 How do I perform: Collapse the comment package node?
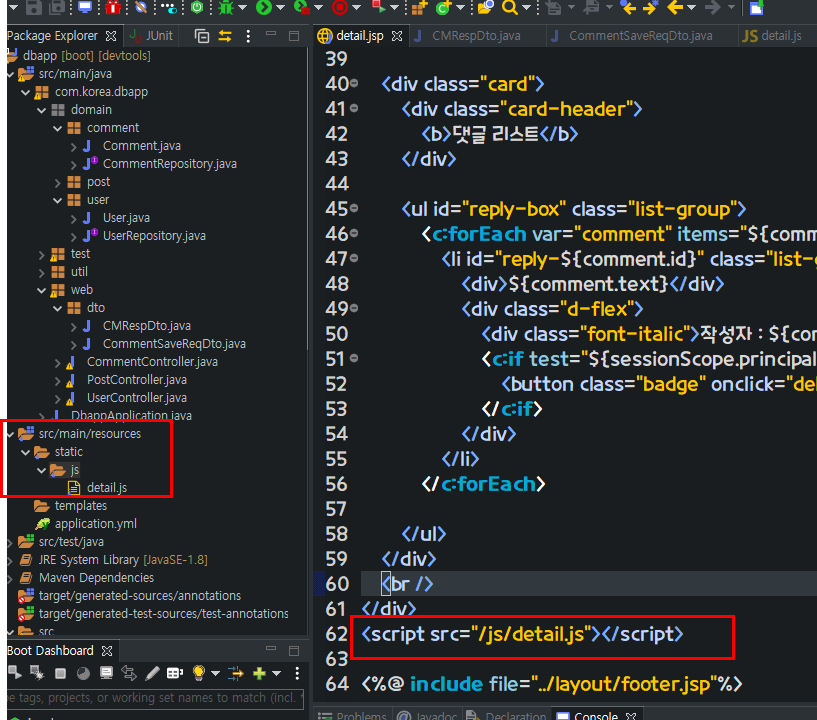[57, 128]
